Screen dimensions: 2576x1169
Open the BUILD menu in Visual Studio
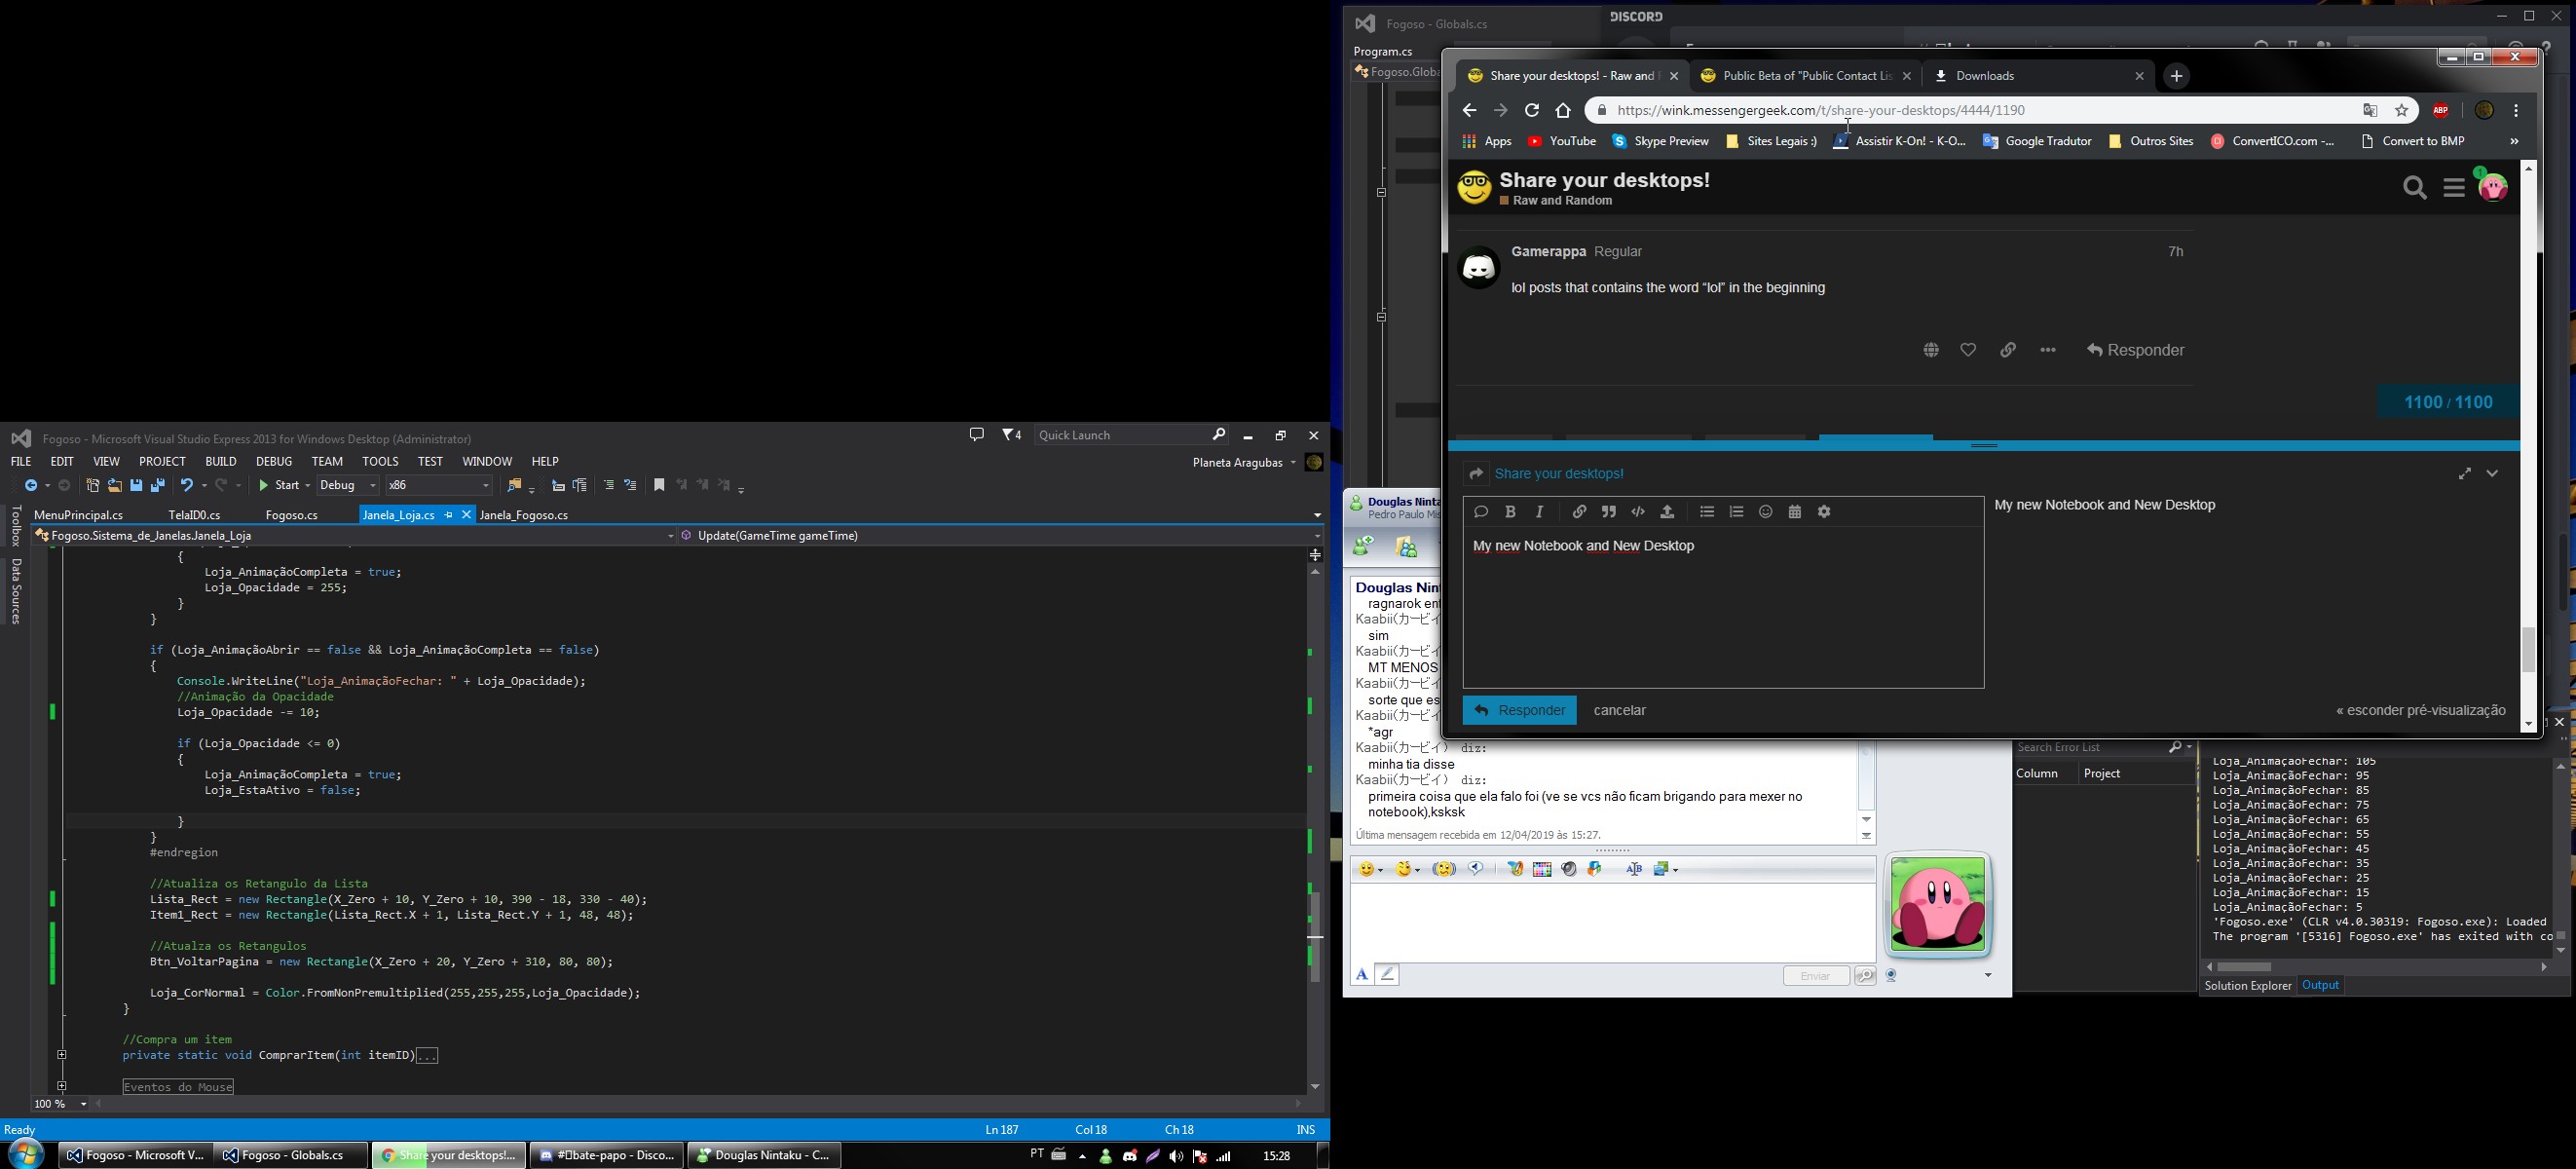(x=220, y=461)
